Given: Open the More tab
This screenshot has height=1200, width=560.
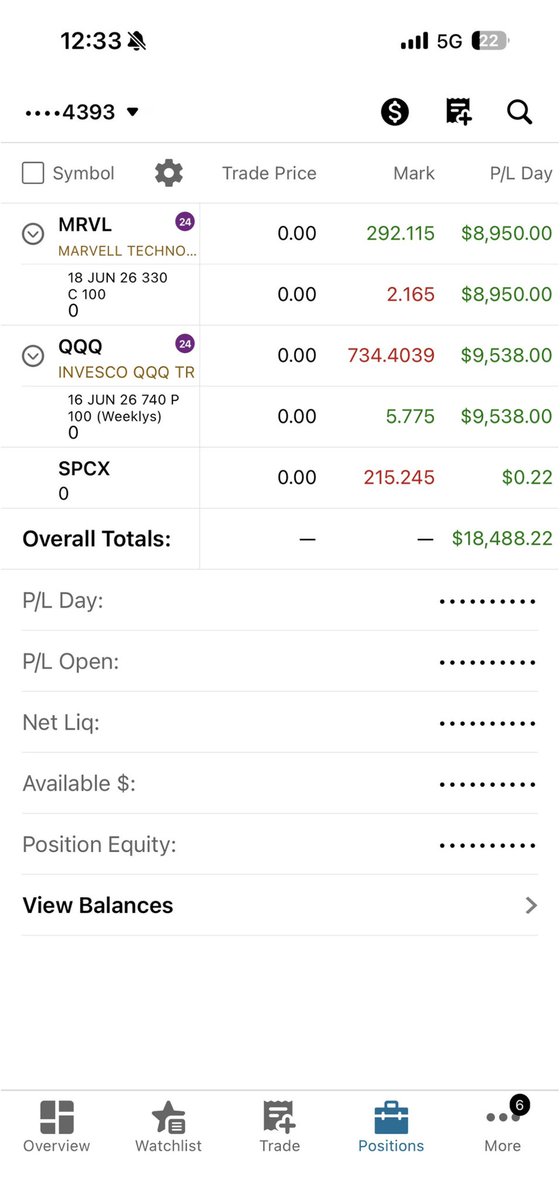Looking at the screenshot, I should point(503,1127).
